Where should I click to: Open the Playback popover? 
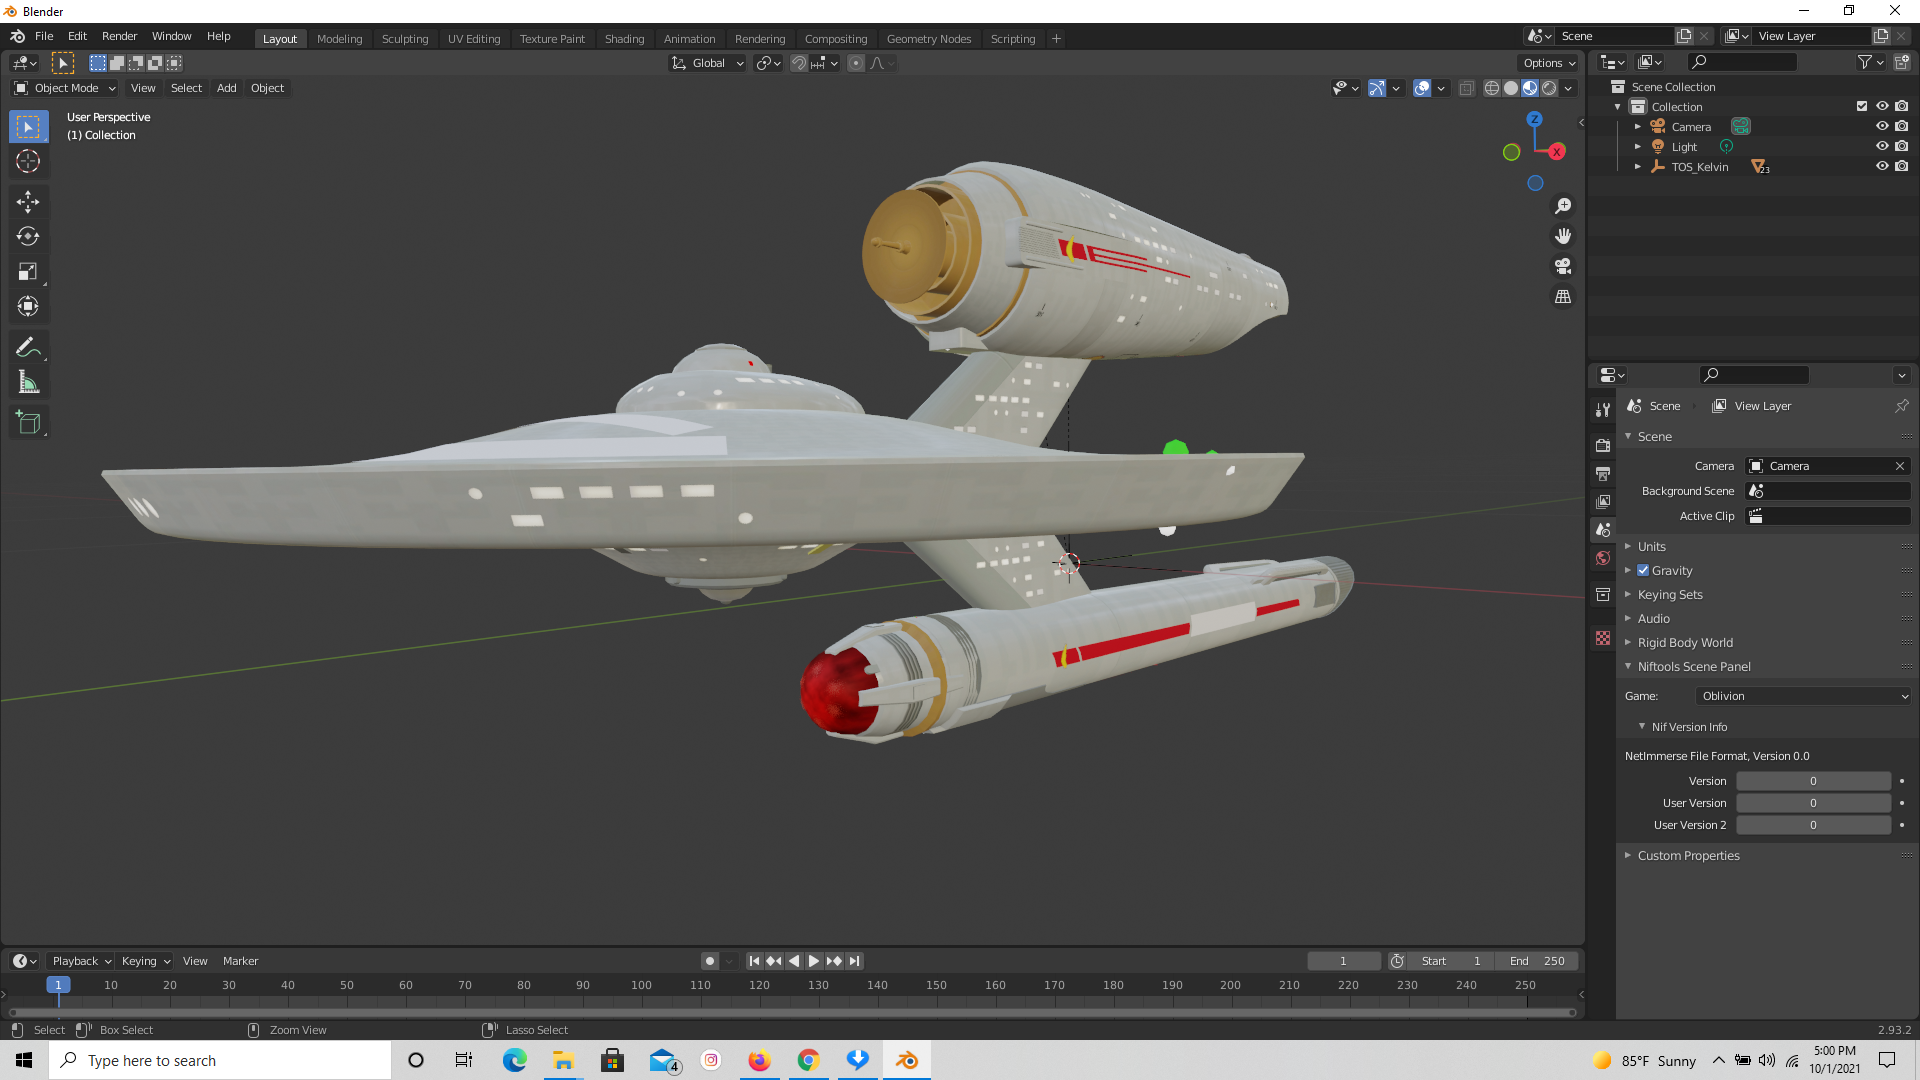click(81, 961)
